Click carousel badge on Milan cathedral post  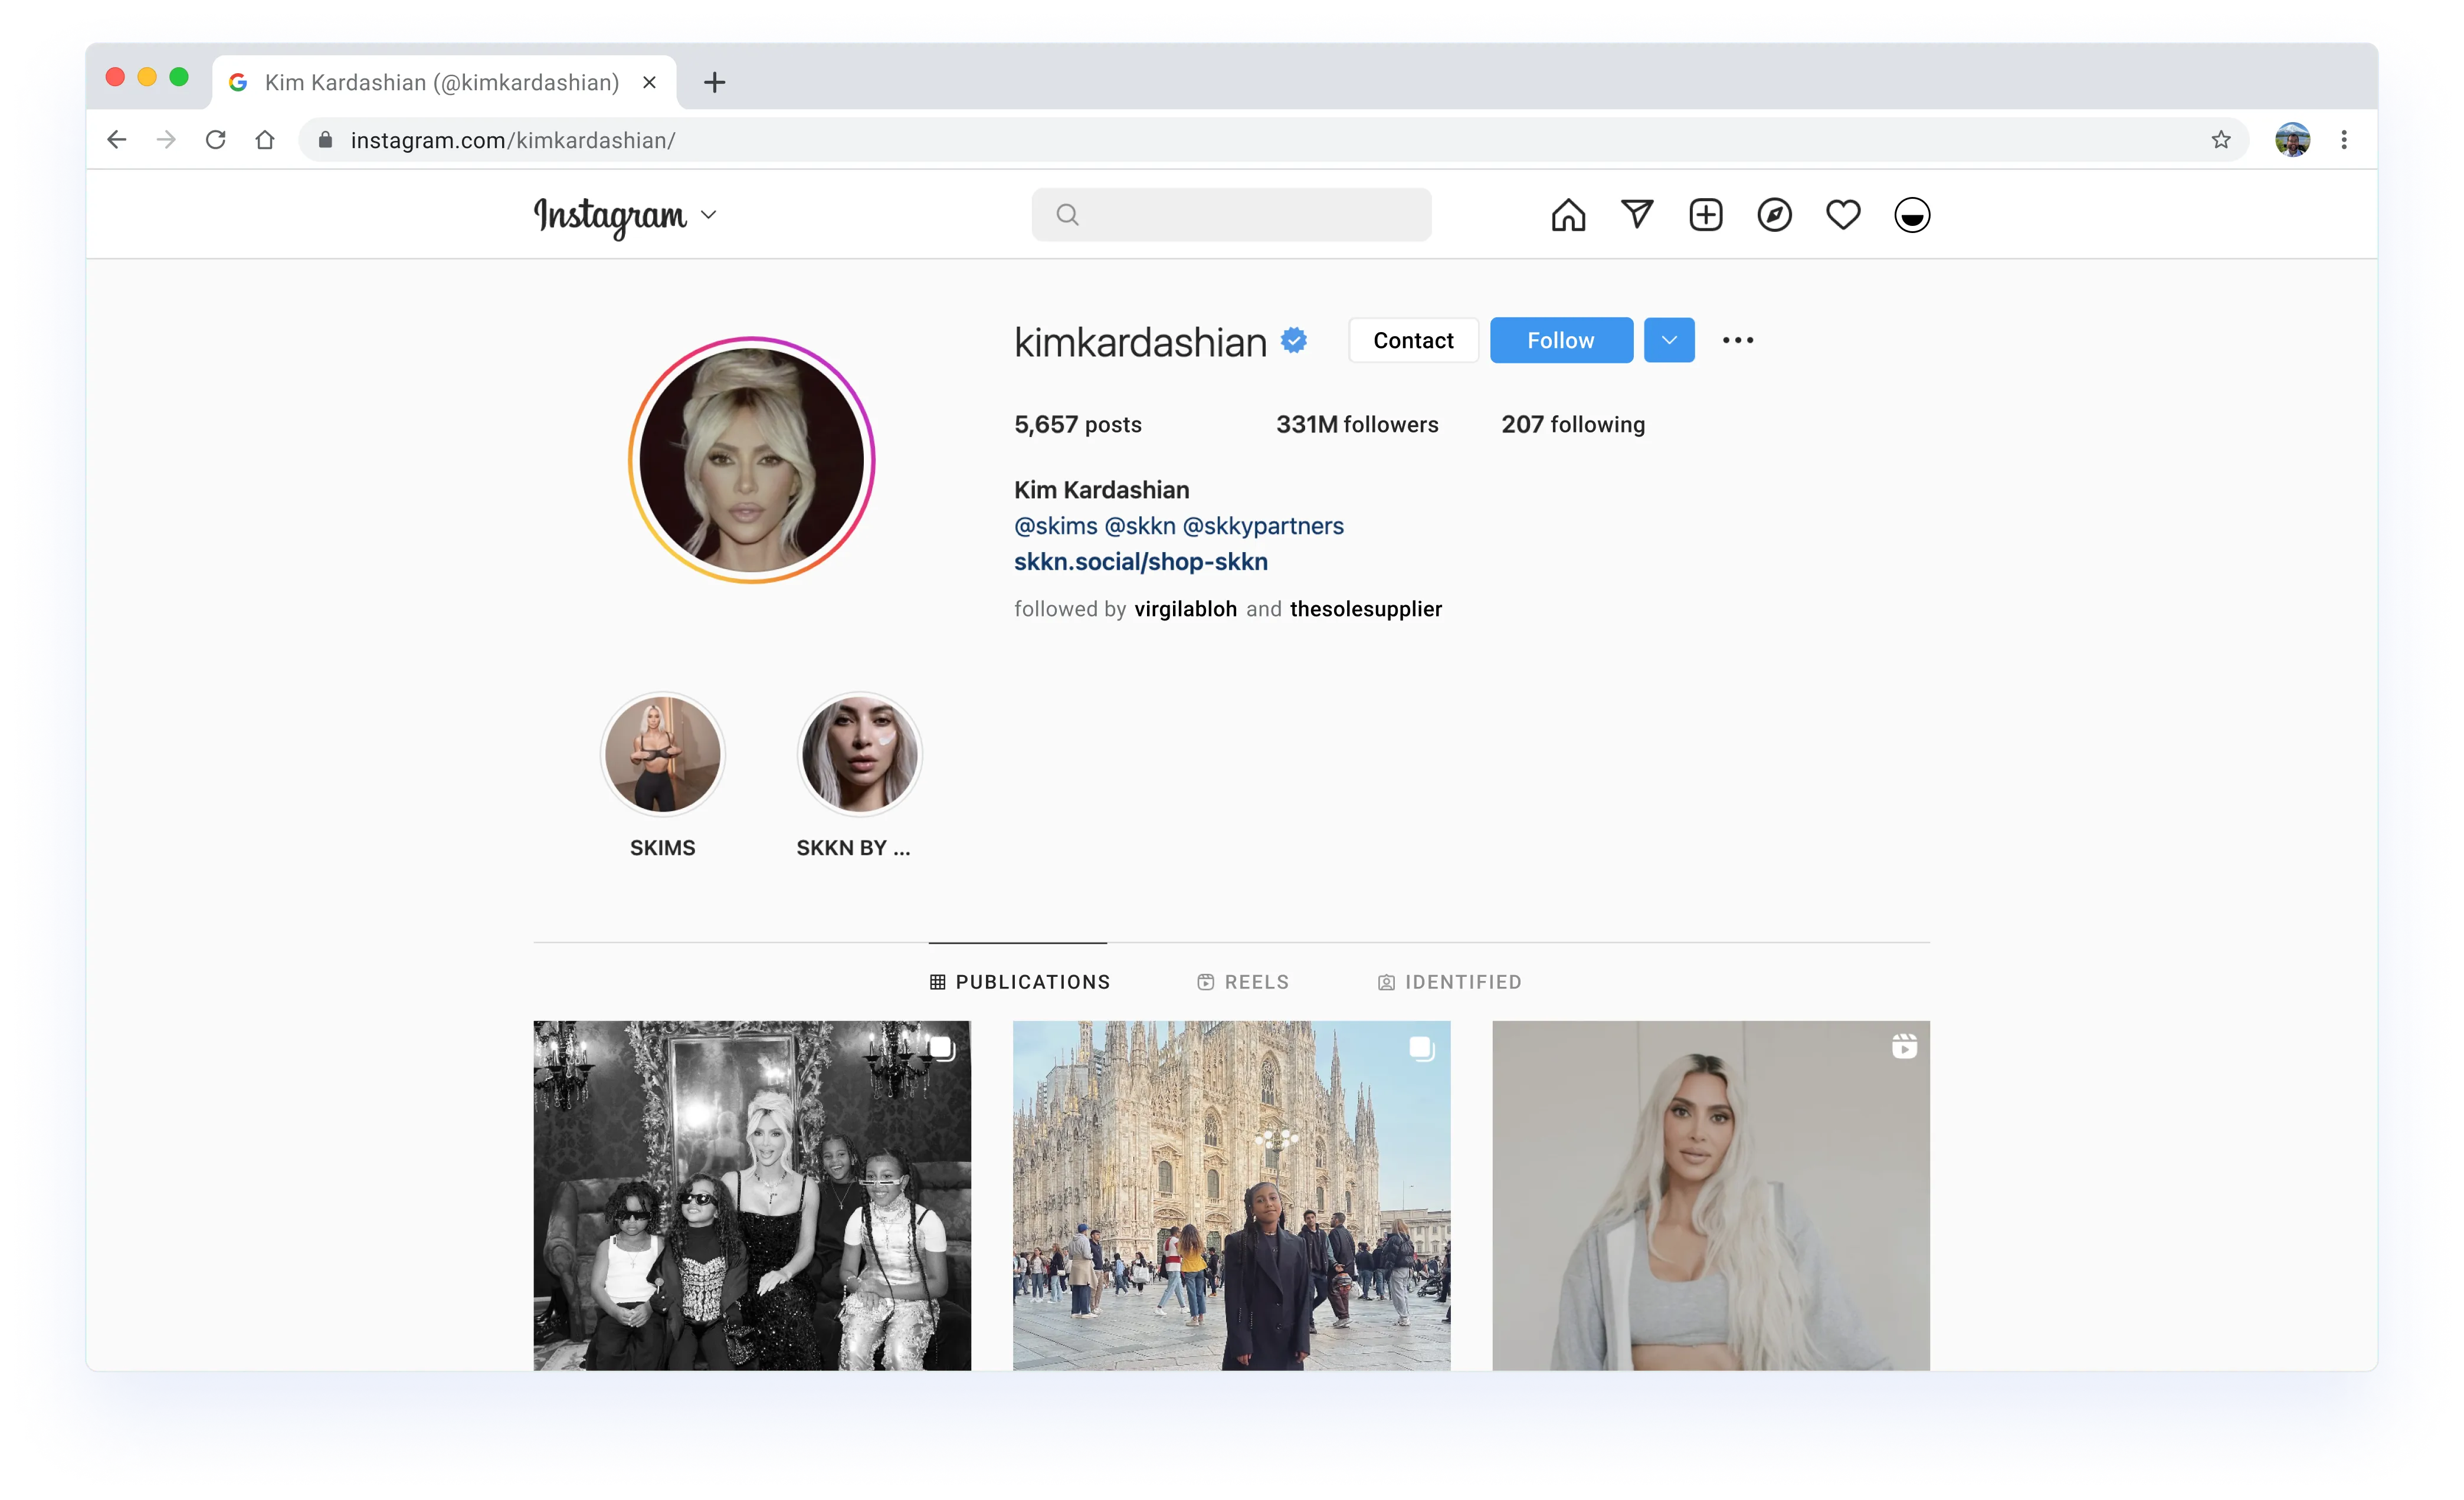click(1422, 1048)
